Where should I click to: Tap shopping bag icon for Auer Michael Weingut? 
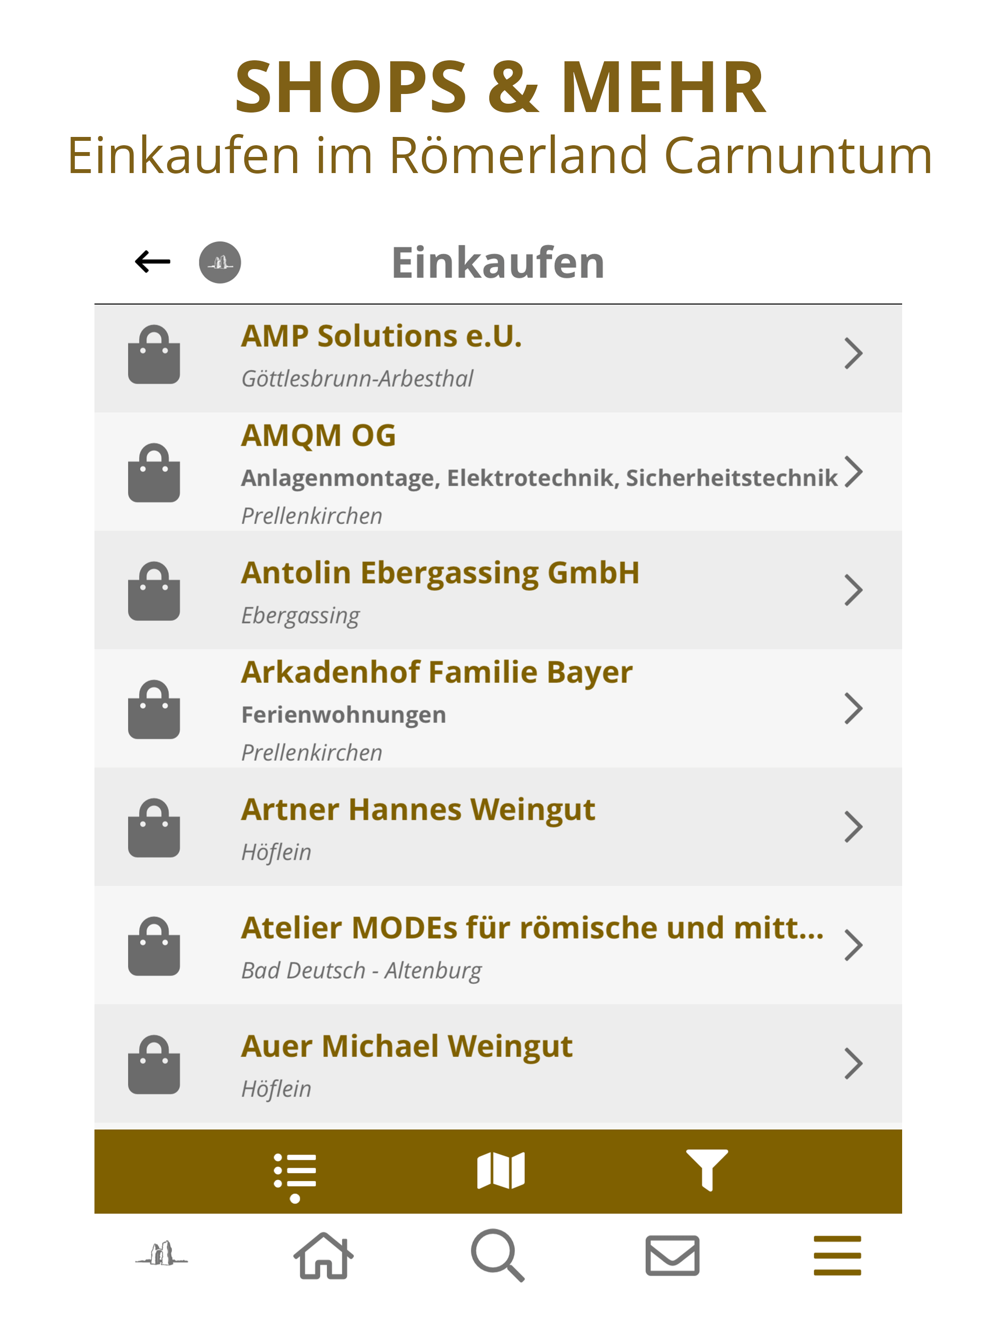154,1064
